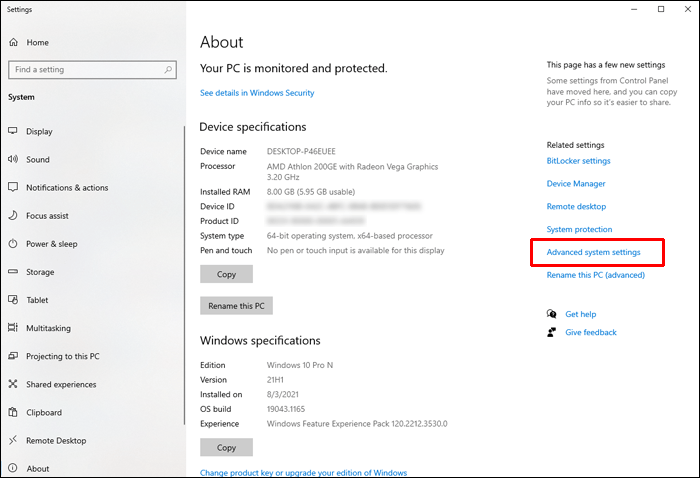Screen dimensions: 700x478
Task: Select the Sound speaker icon
Action: click(x=13, y=159)
